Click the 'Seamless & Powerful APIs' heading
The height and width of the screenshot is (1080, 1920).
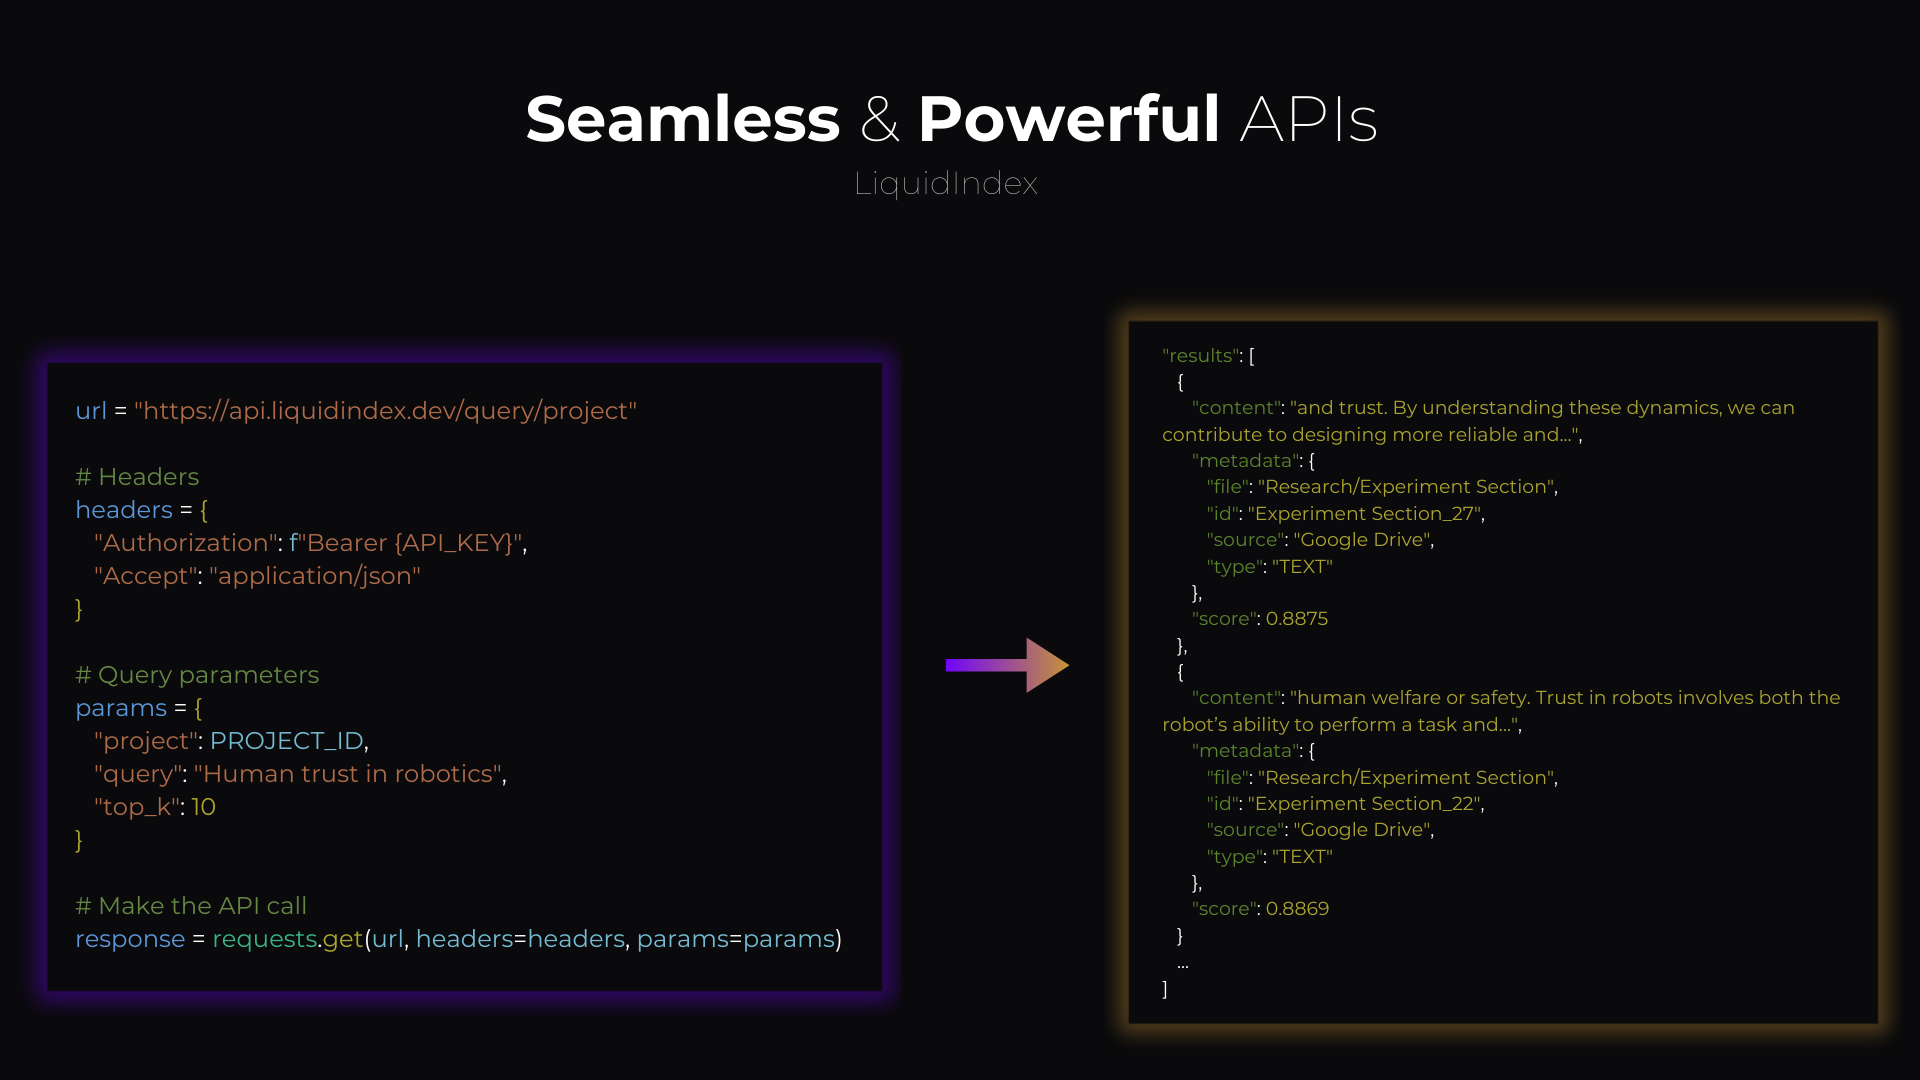pos(951,119)
